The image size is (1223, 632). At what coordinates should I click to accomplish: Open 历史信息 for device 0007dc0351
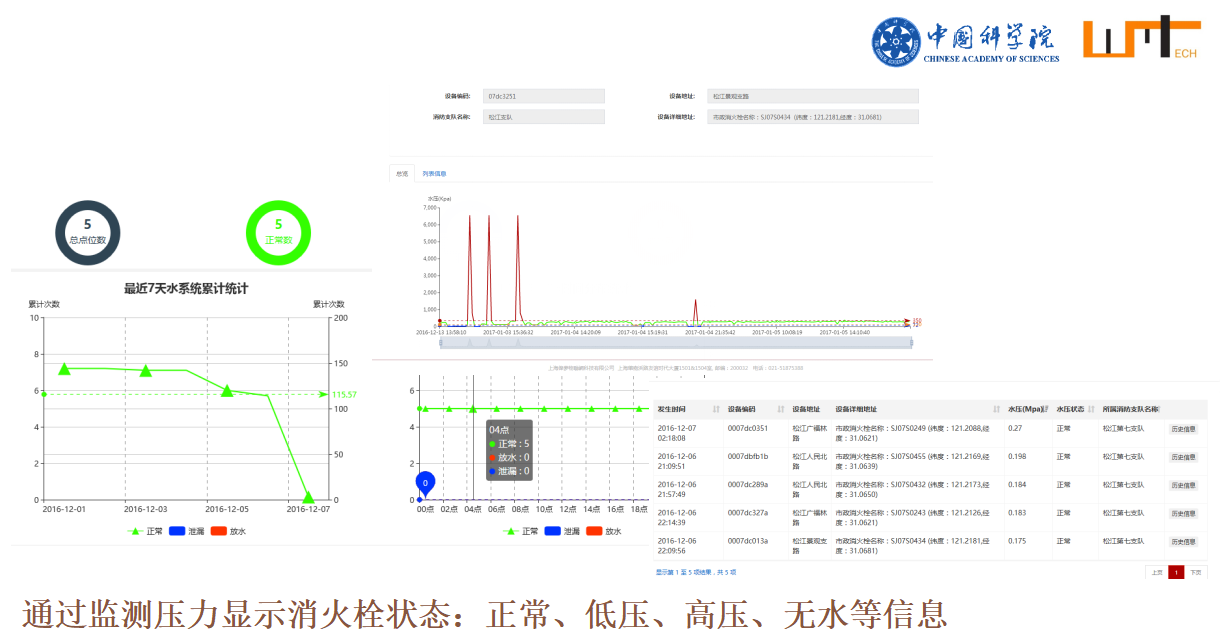(x=1183, y=429)
